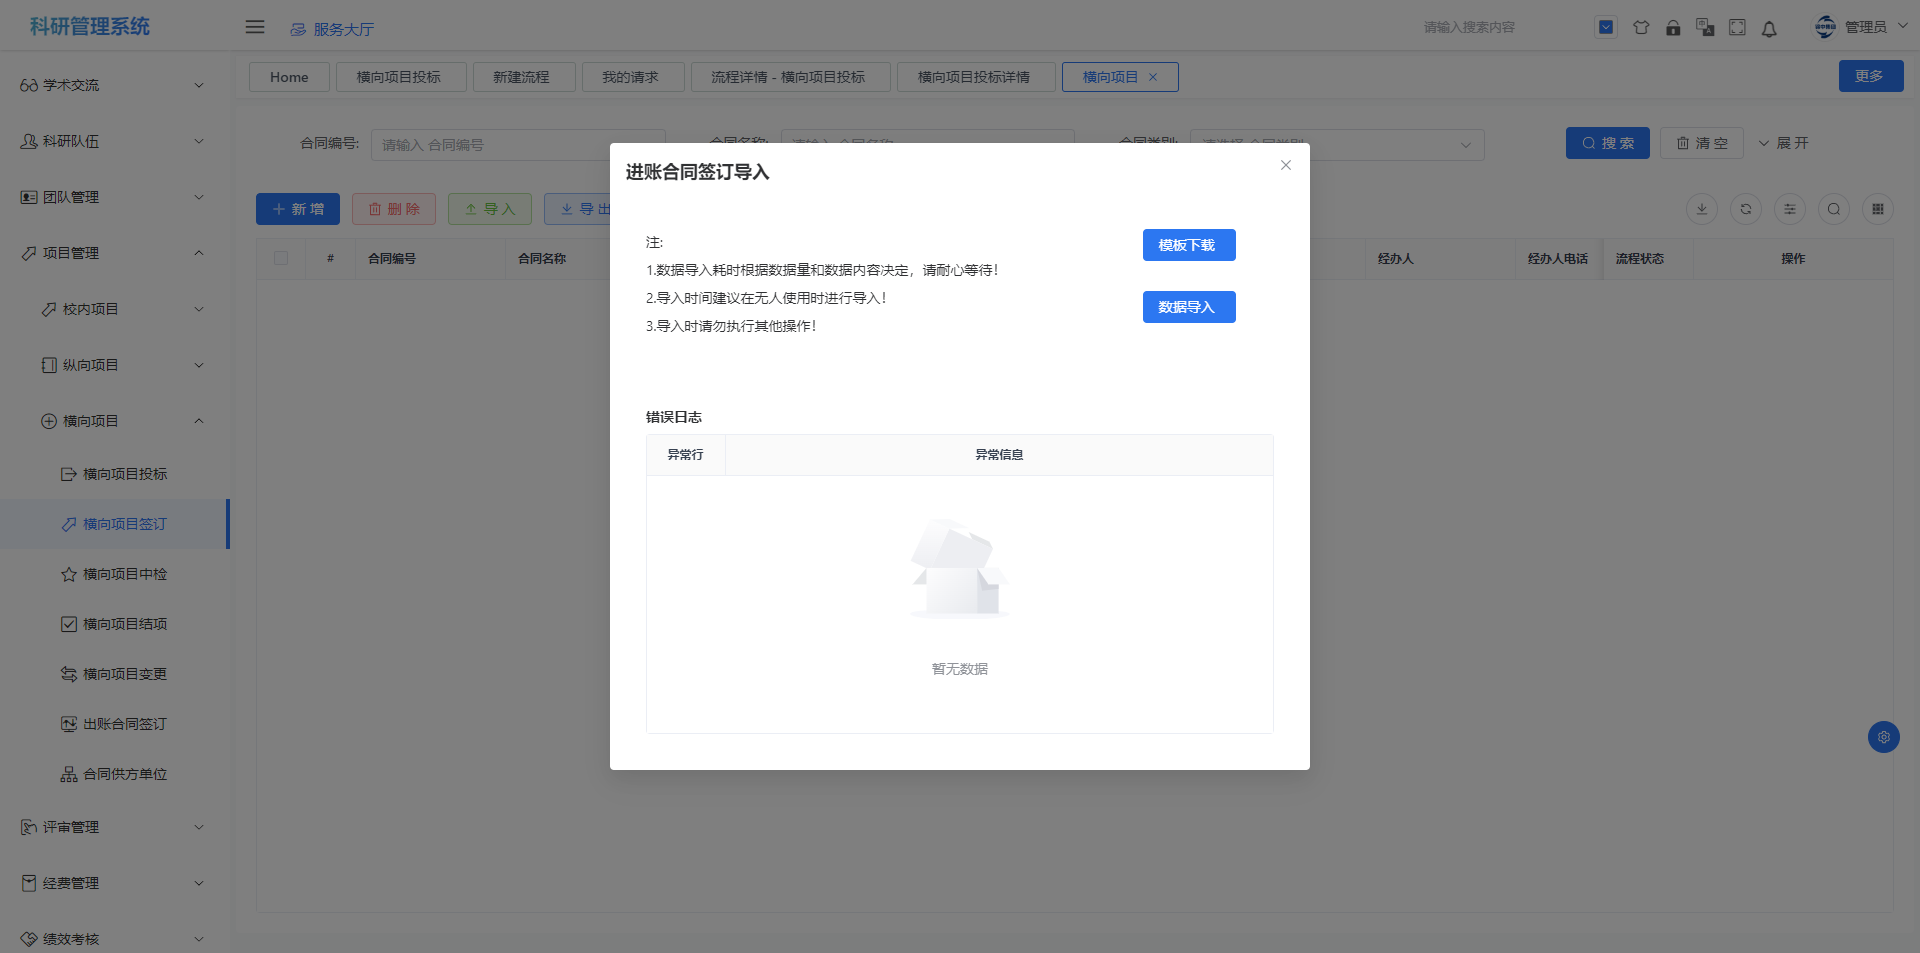Image resolution: width=1920 pixels, height=953 pixels.
Task: Click the table grid view icon
Action: (1877, 209)
